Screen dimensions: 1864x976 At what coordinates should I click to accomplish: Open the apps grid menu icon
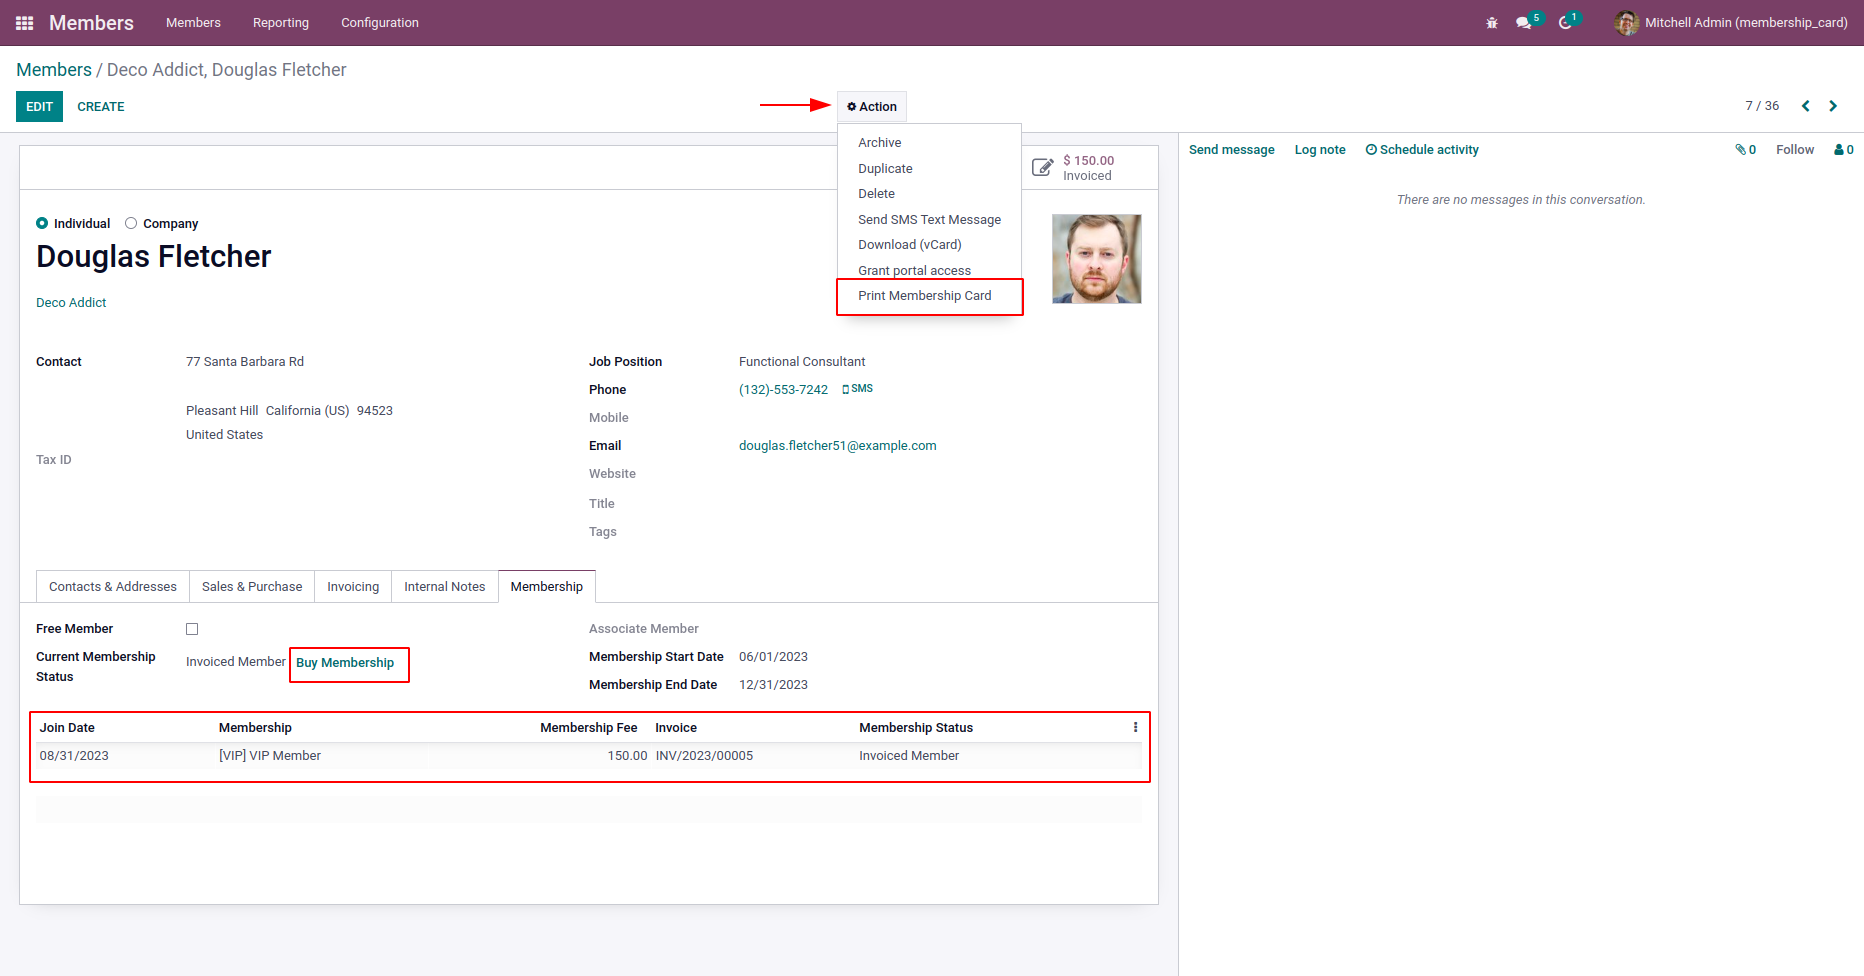coord(25,23)
